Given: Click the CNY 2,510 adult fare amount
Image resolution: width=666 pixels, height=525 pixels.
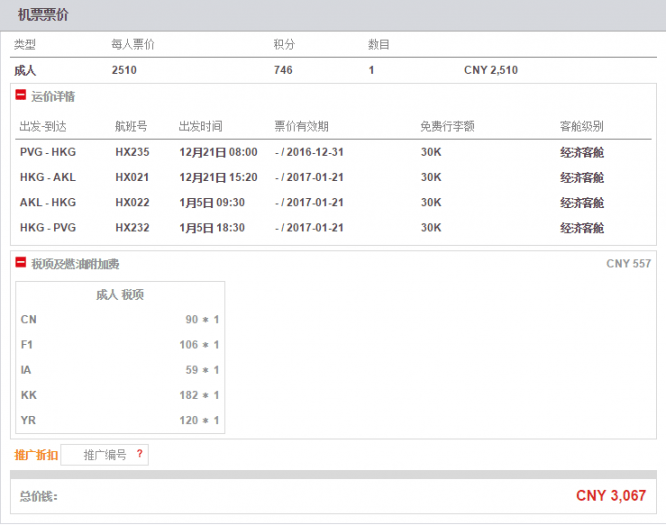Looking at the screenshot, I should [x=491, y=70].
